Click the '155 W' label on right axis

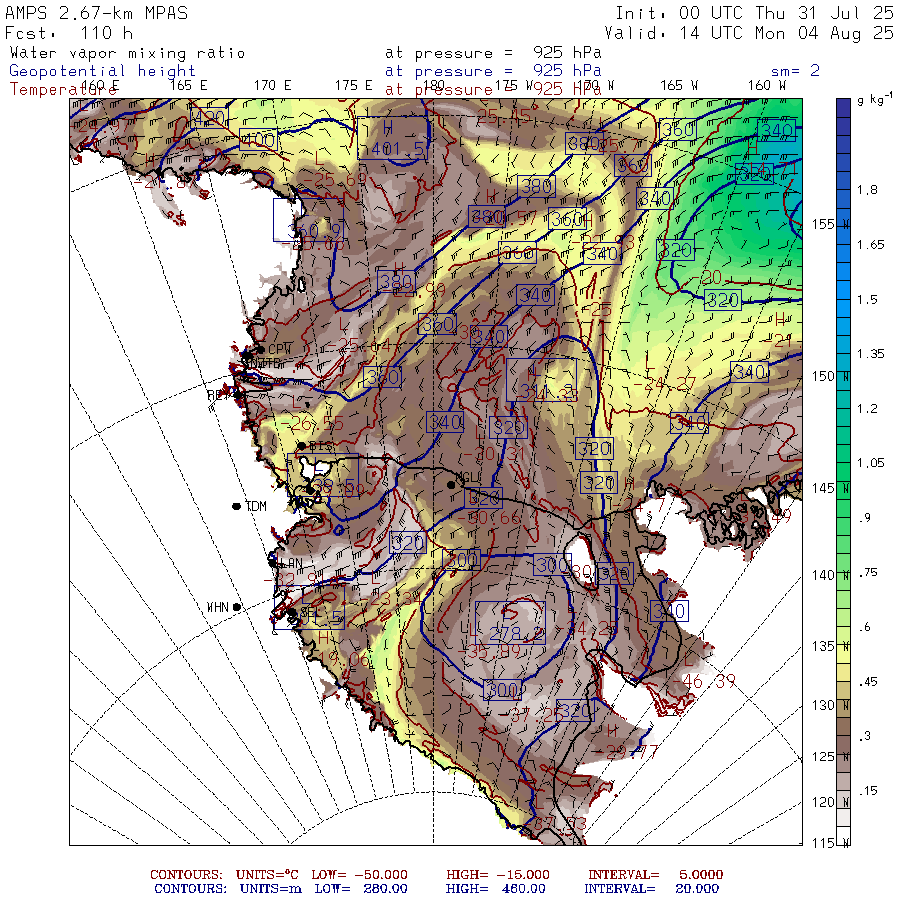(831, 224)
